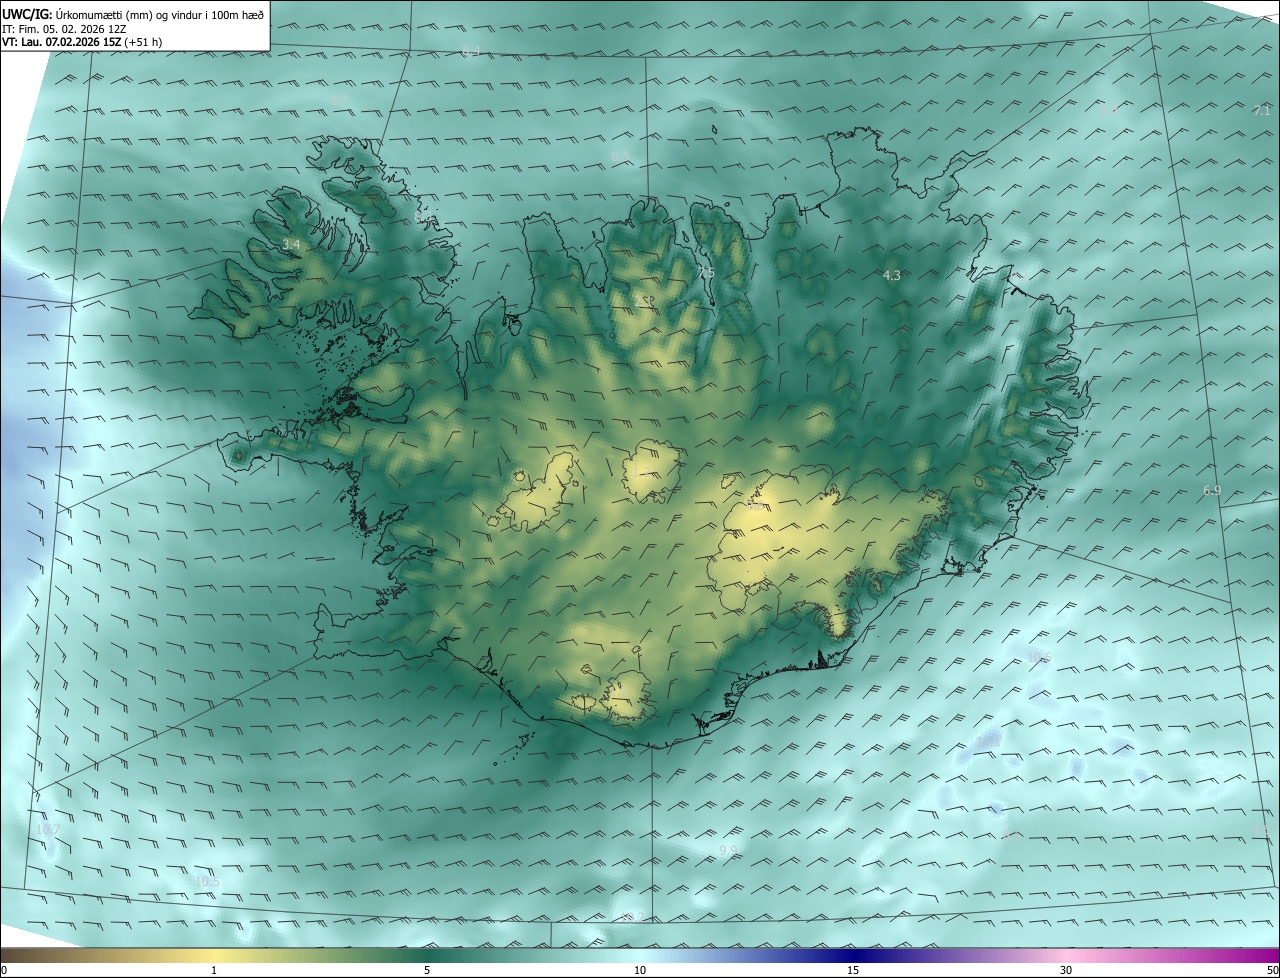The height and width of the screenshot is (978, 1280).
Task: Click the 30 tick on the color scale
Action: (x=1066, y=971)
